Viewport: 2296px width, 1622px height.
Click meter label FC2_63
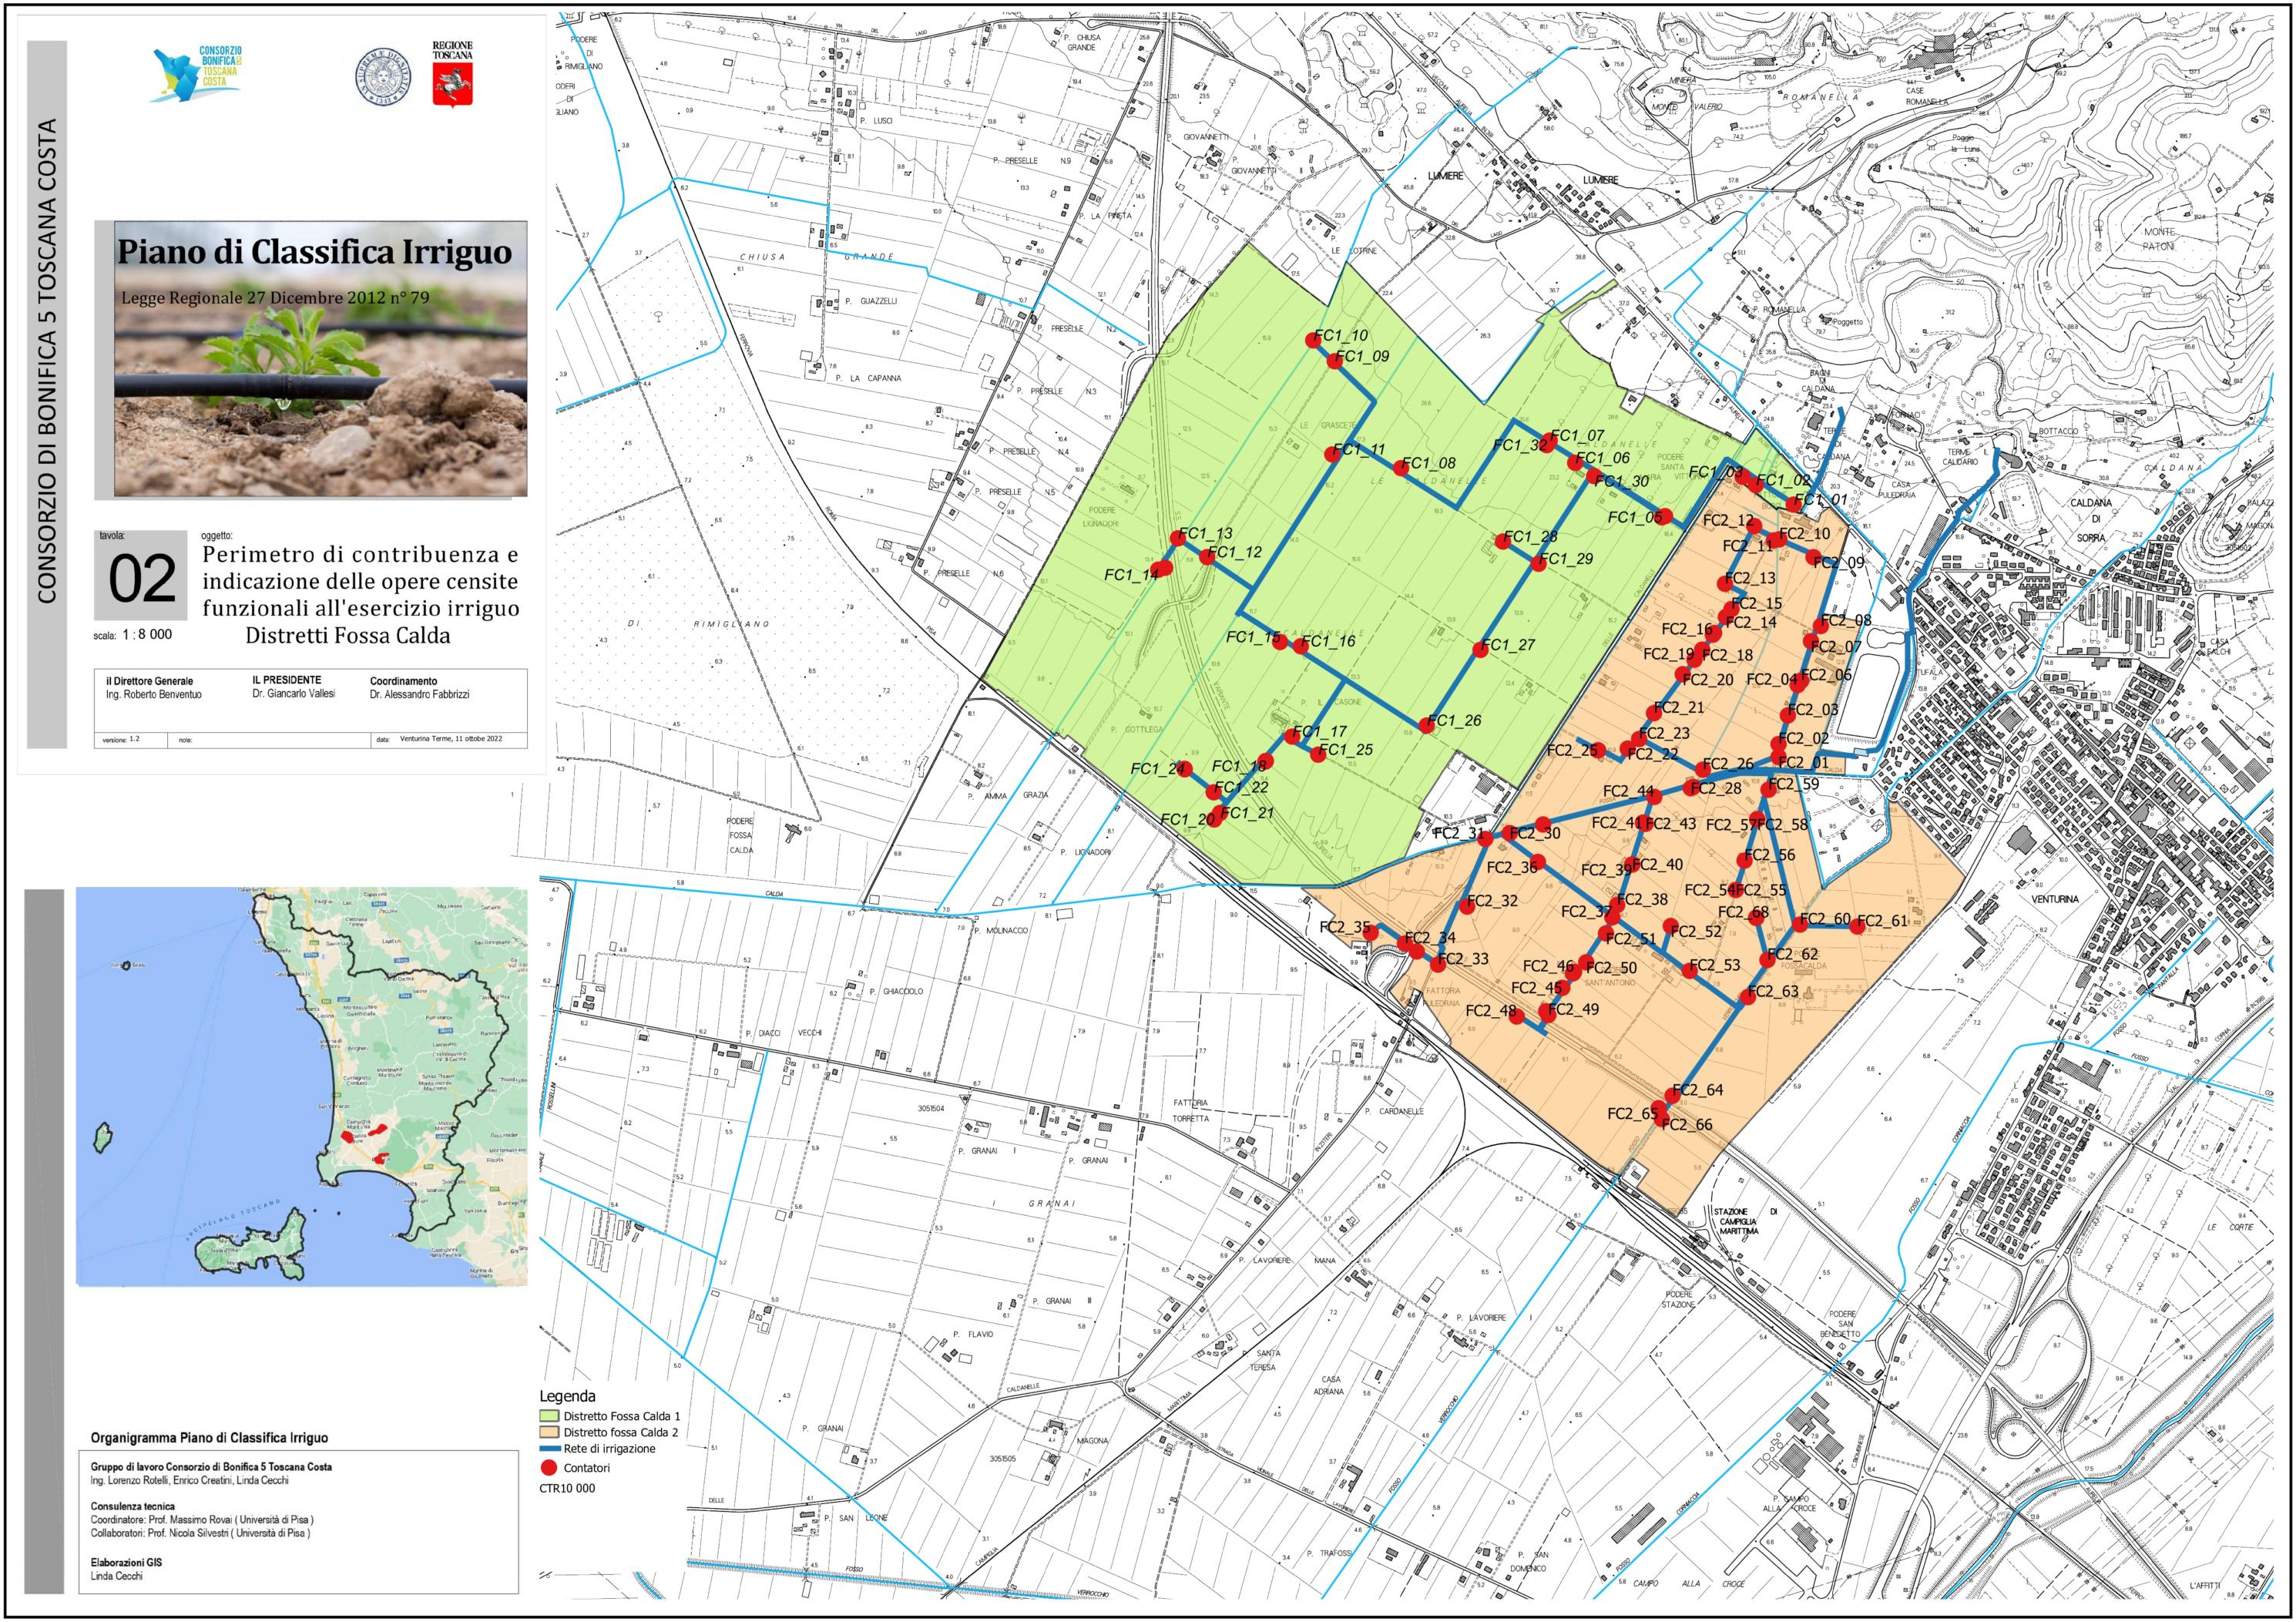[1772, 992]
